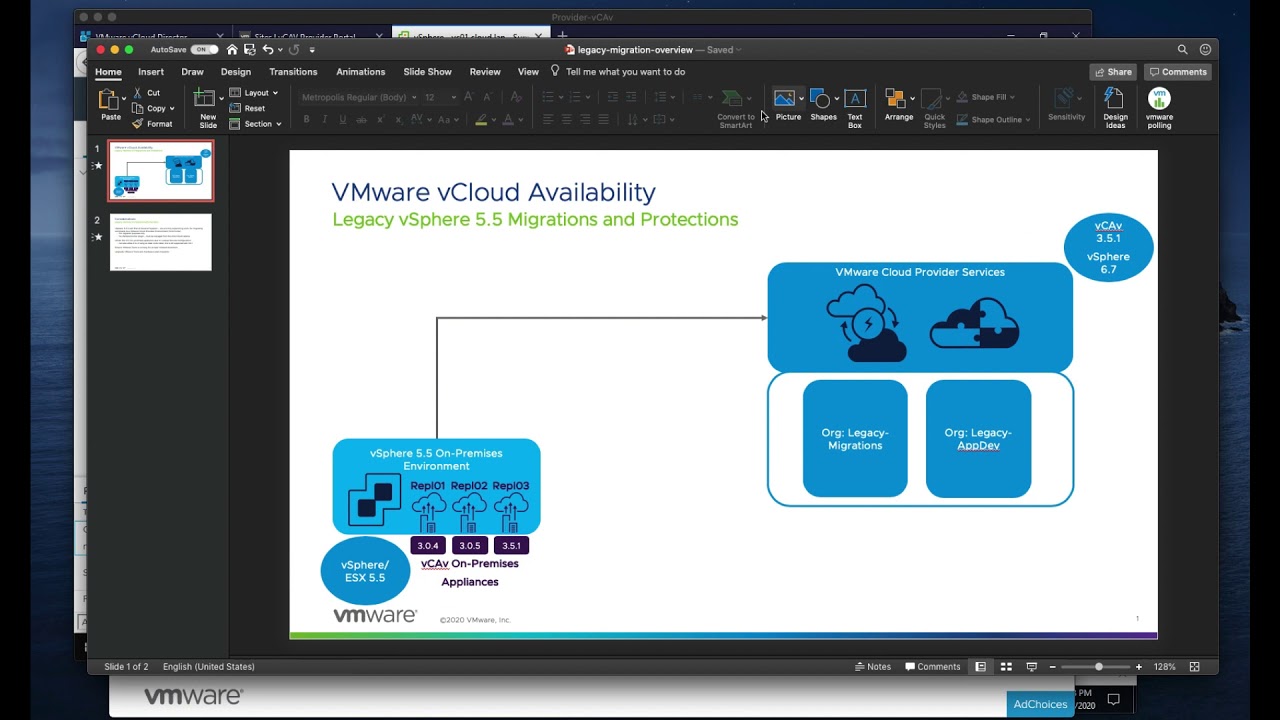This screenshot has width=1280, height=720.
Task: Toggle Normal view in status bar
Action: (x=980, y=667)
